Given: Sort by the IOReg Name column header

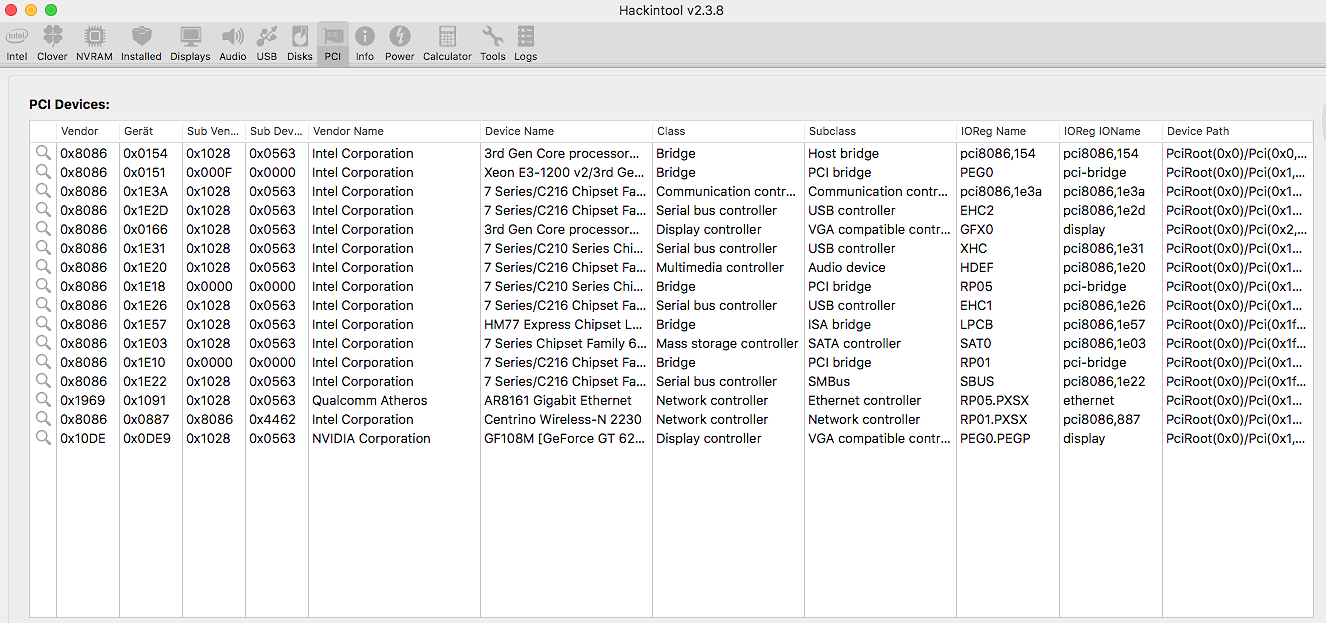Looking at the screenshot, I should point(1008,131).
